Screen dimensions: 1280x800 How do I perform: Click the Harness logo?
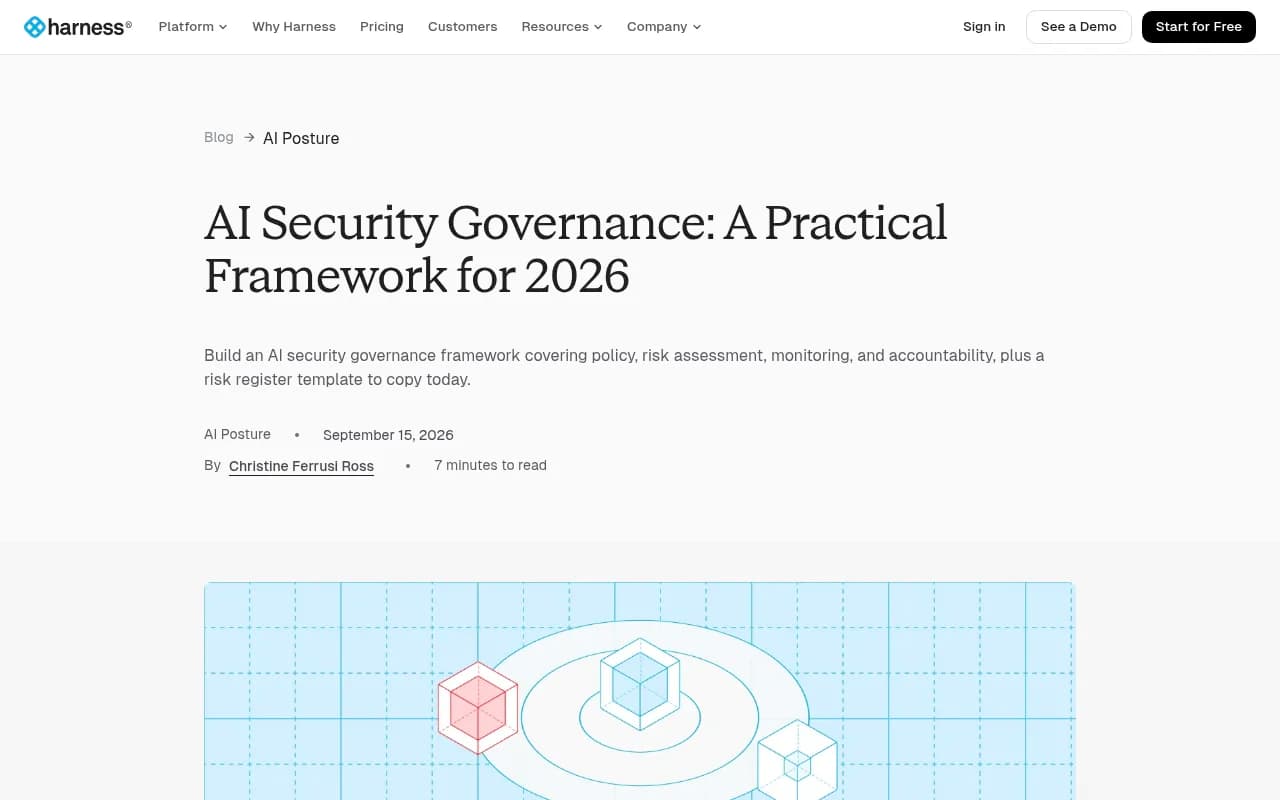tap(78, 27)
